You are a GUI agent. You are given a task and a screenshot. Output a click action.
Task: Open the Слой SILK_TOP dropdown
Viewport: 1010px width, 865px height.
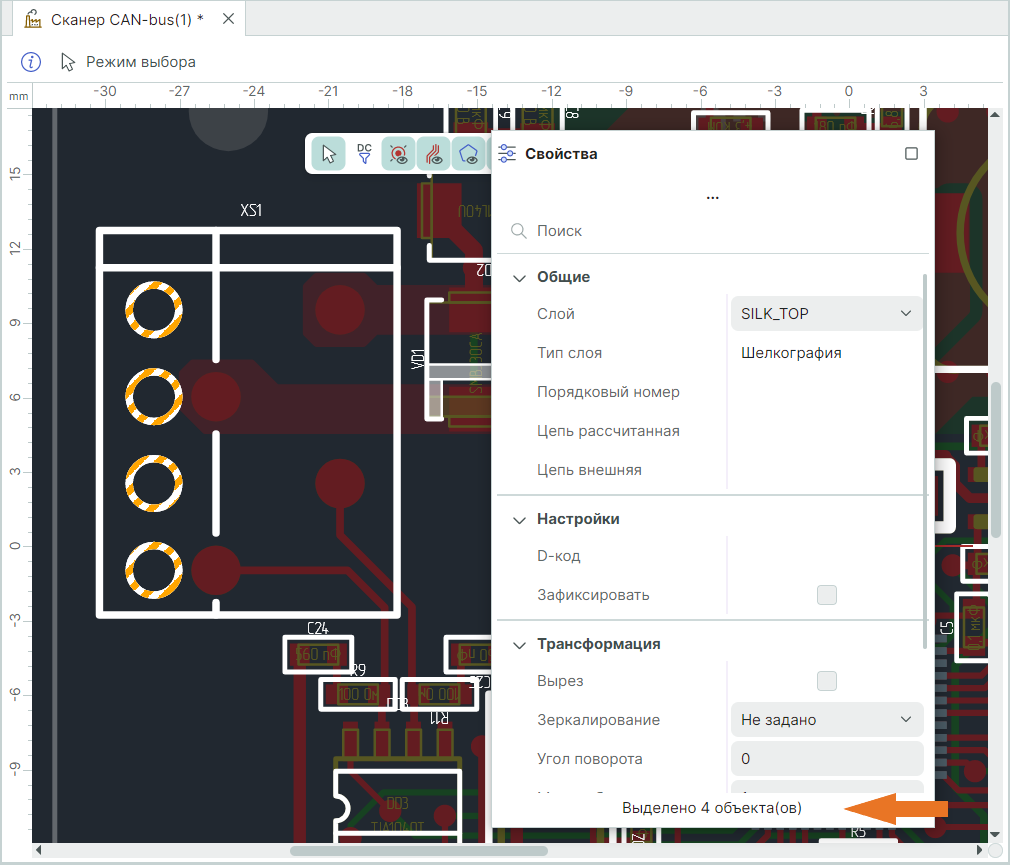coord(826,313)
